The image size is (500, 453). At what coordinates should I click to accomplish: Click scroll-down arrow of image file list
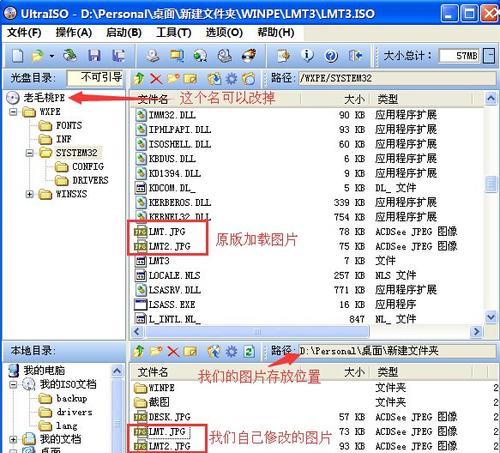click(x=490, y=317)
